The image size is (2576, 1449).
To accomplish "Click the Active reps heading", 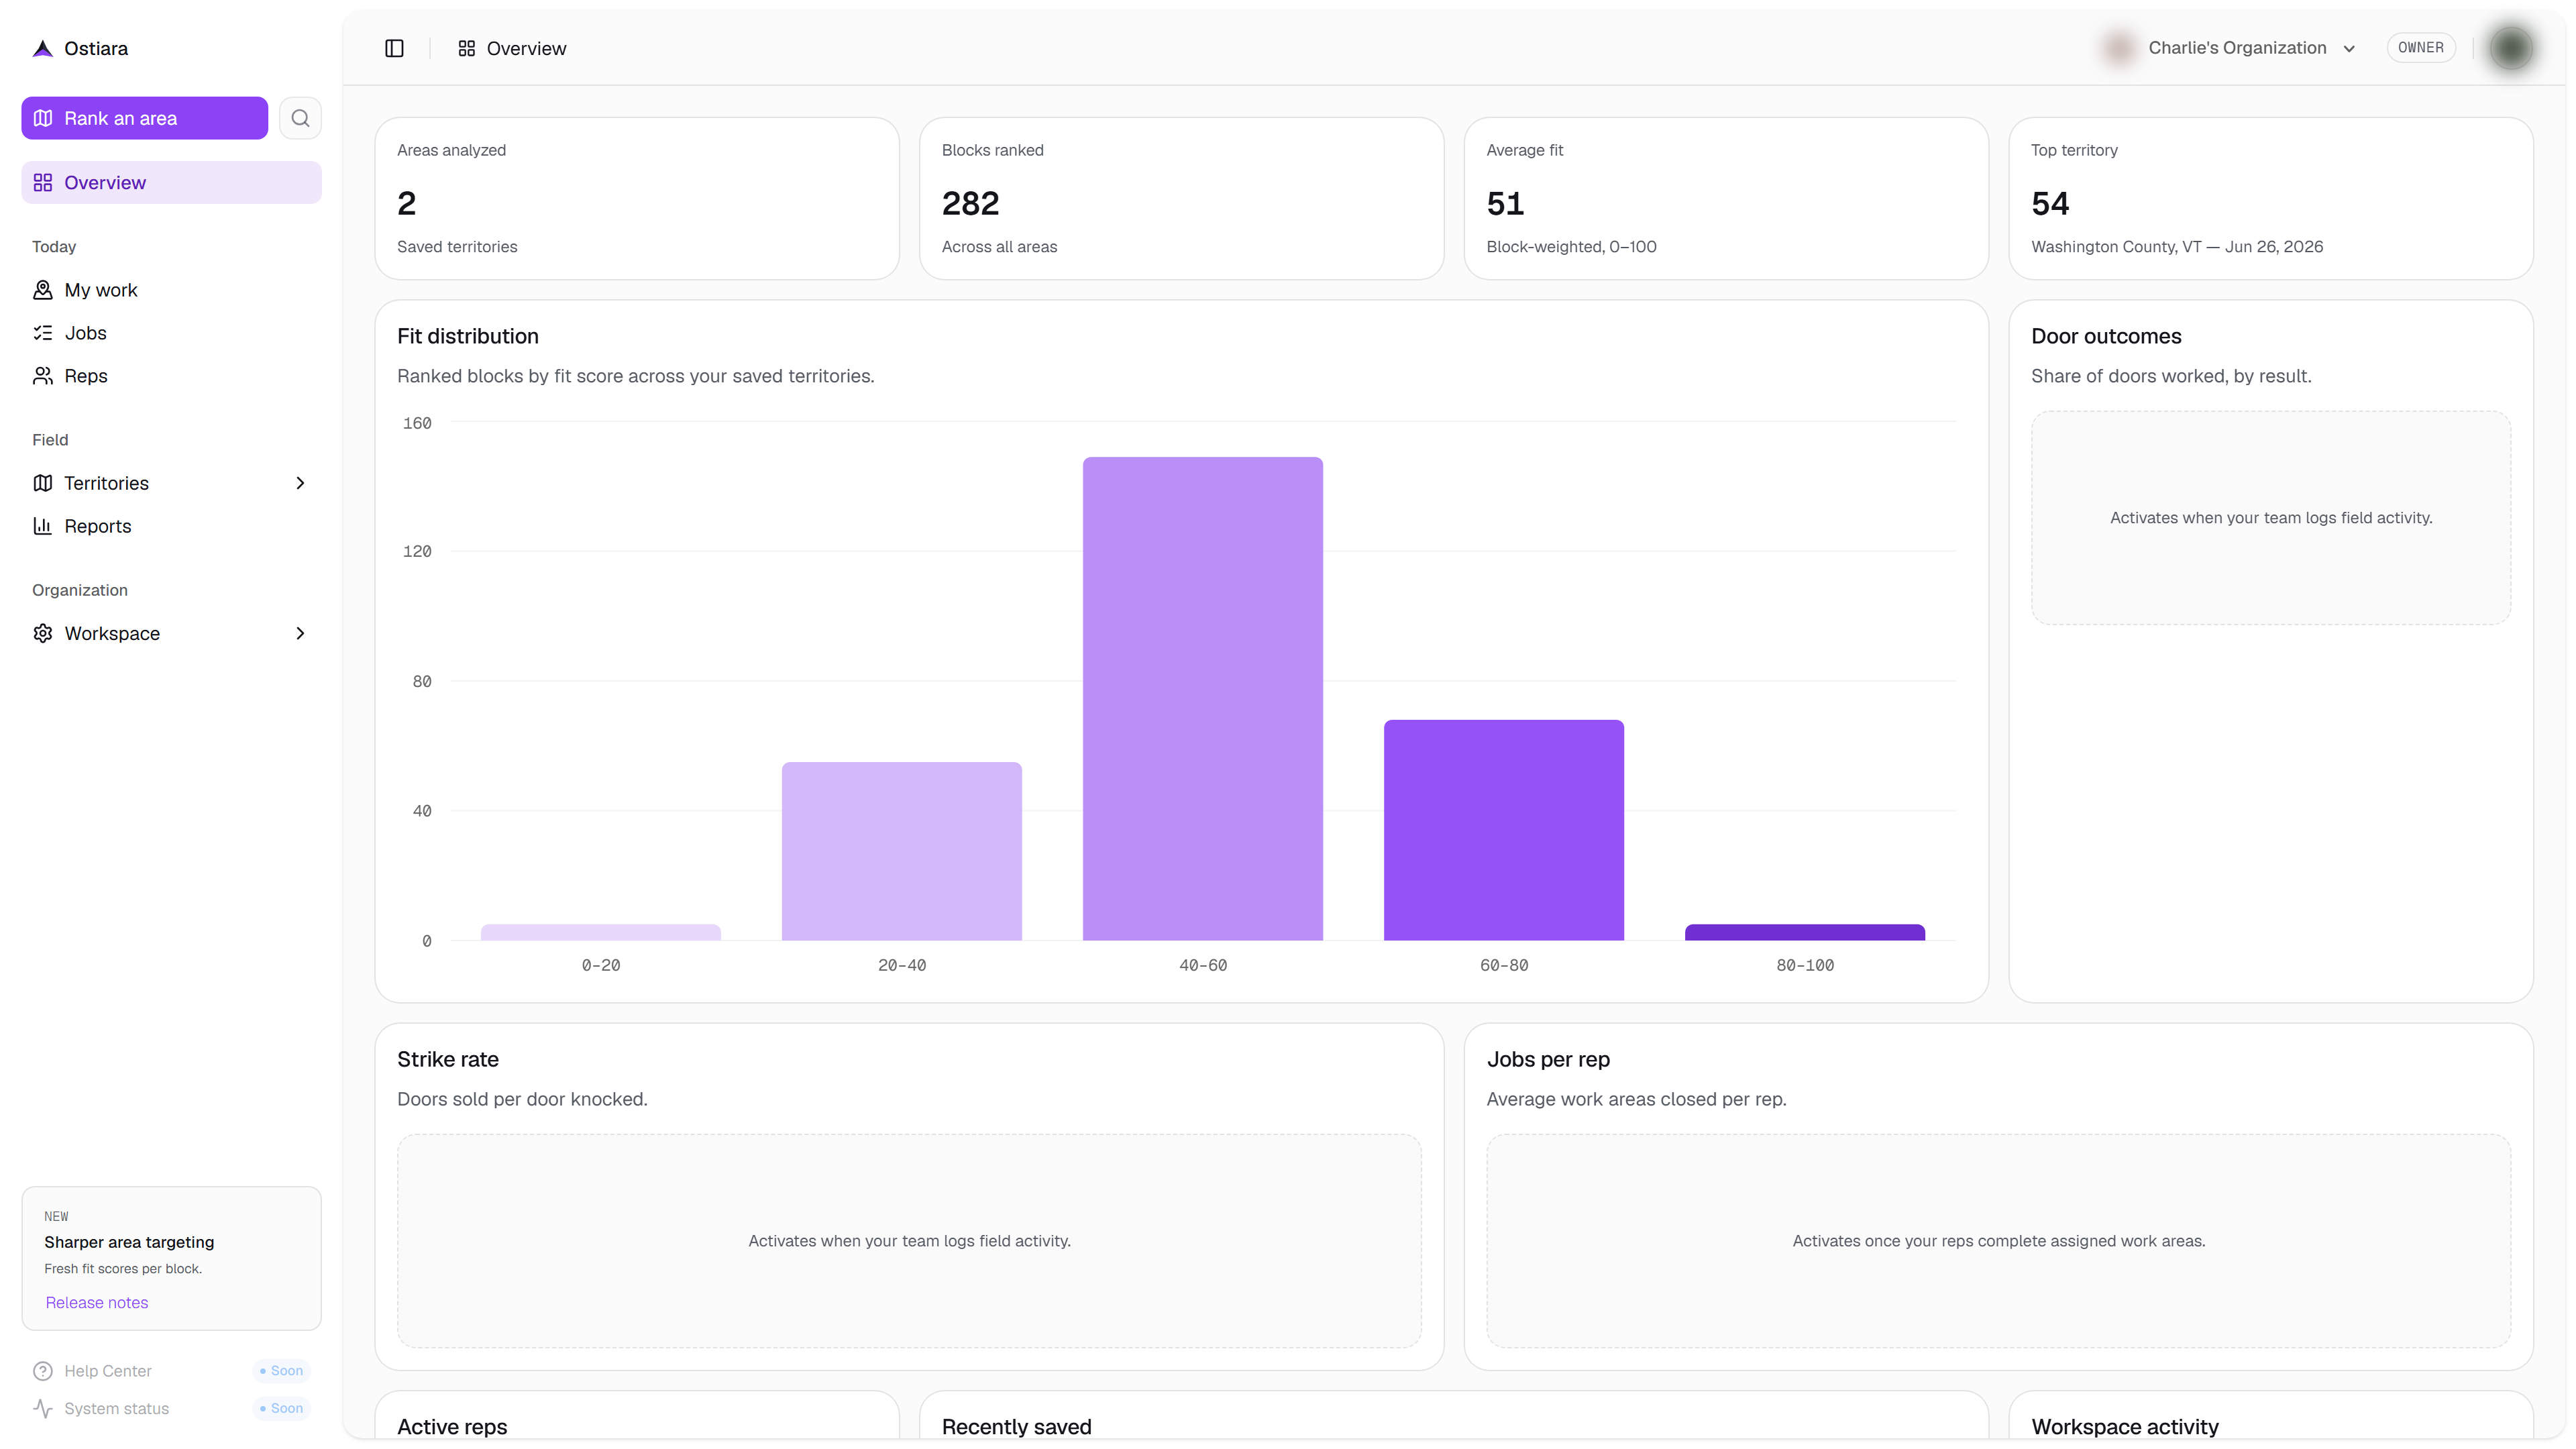I will (x=452, y=1427).
